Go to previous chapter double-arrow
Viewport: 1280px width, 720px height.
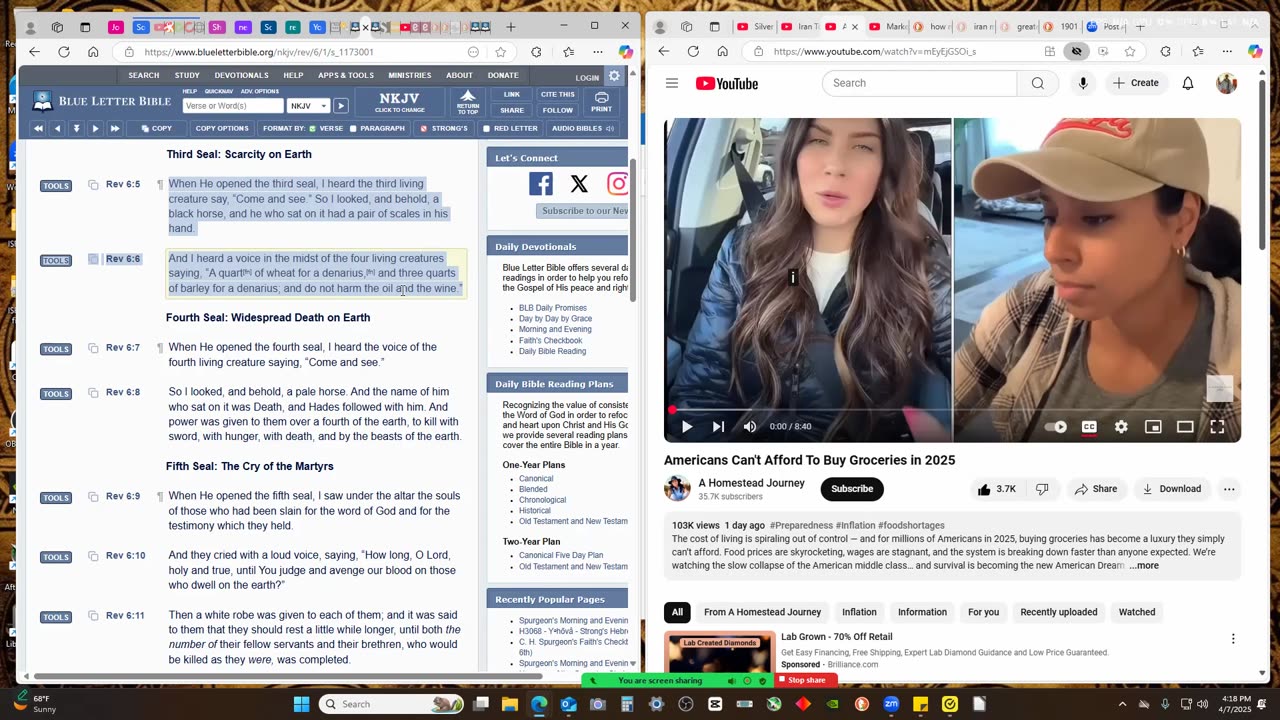click(x=38, y=128)
